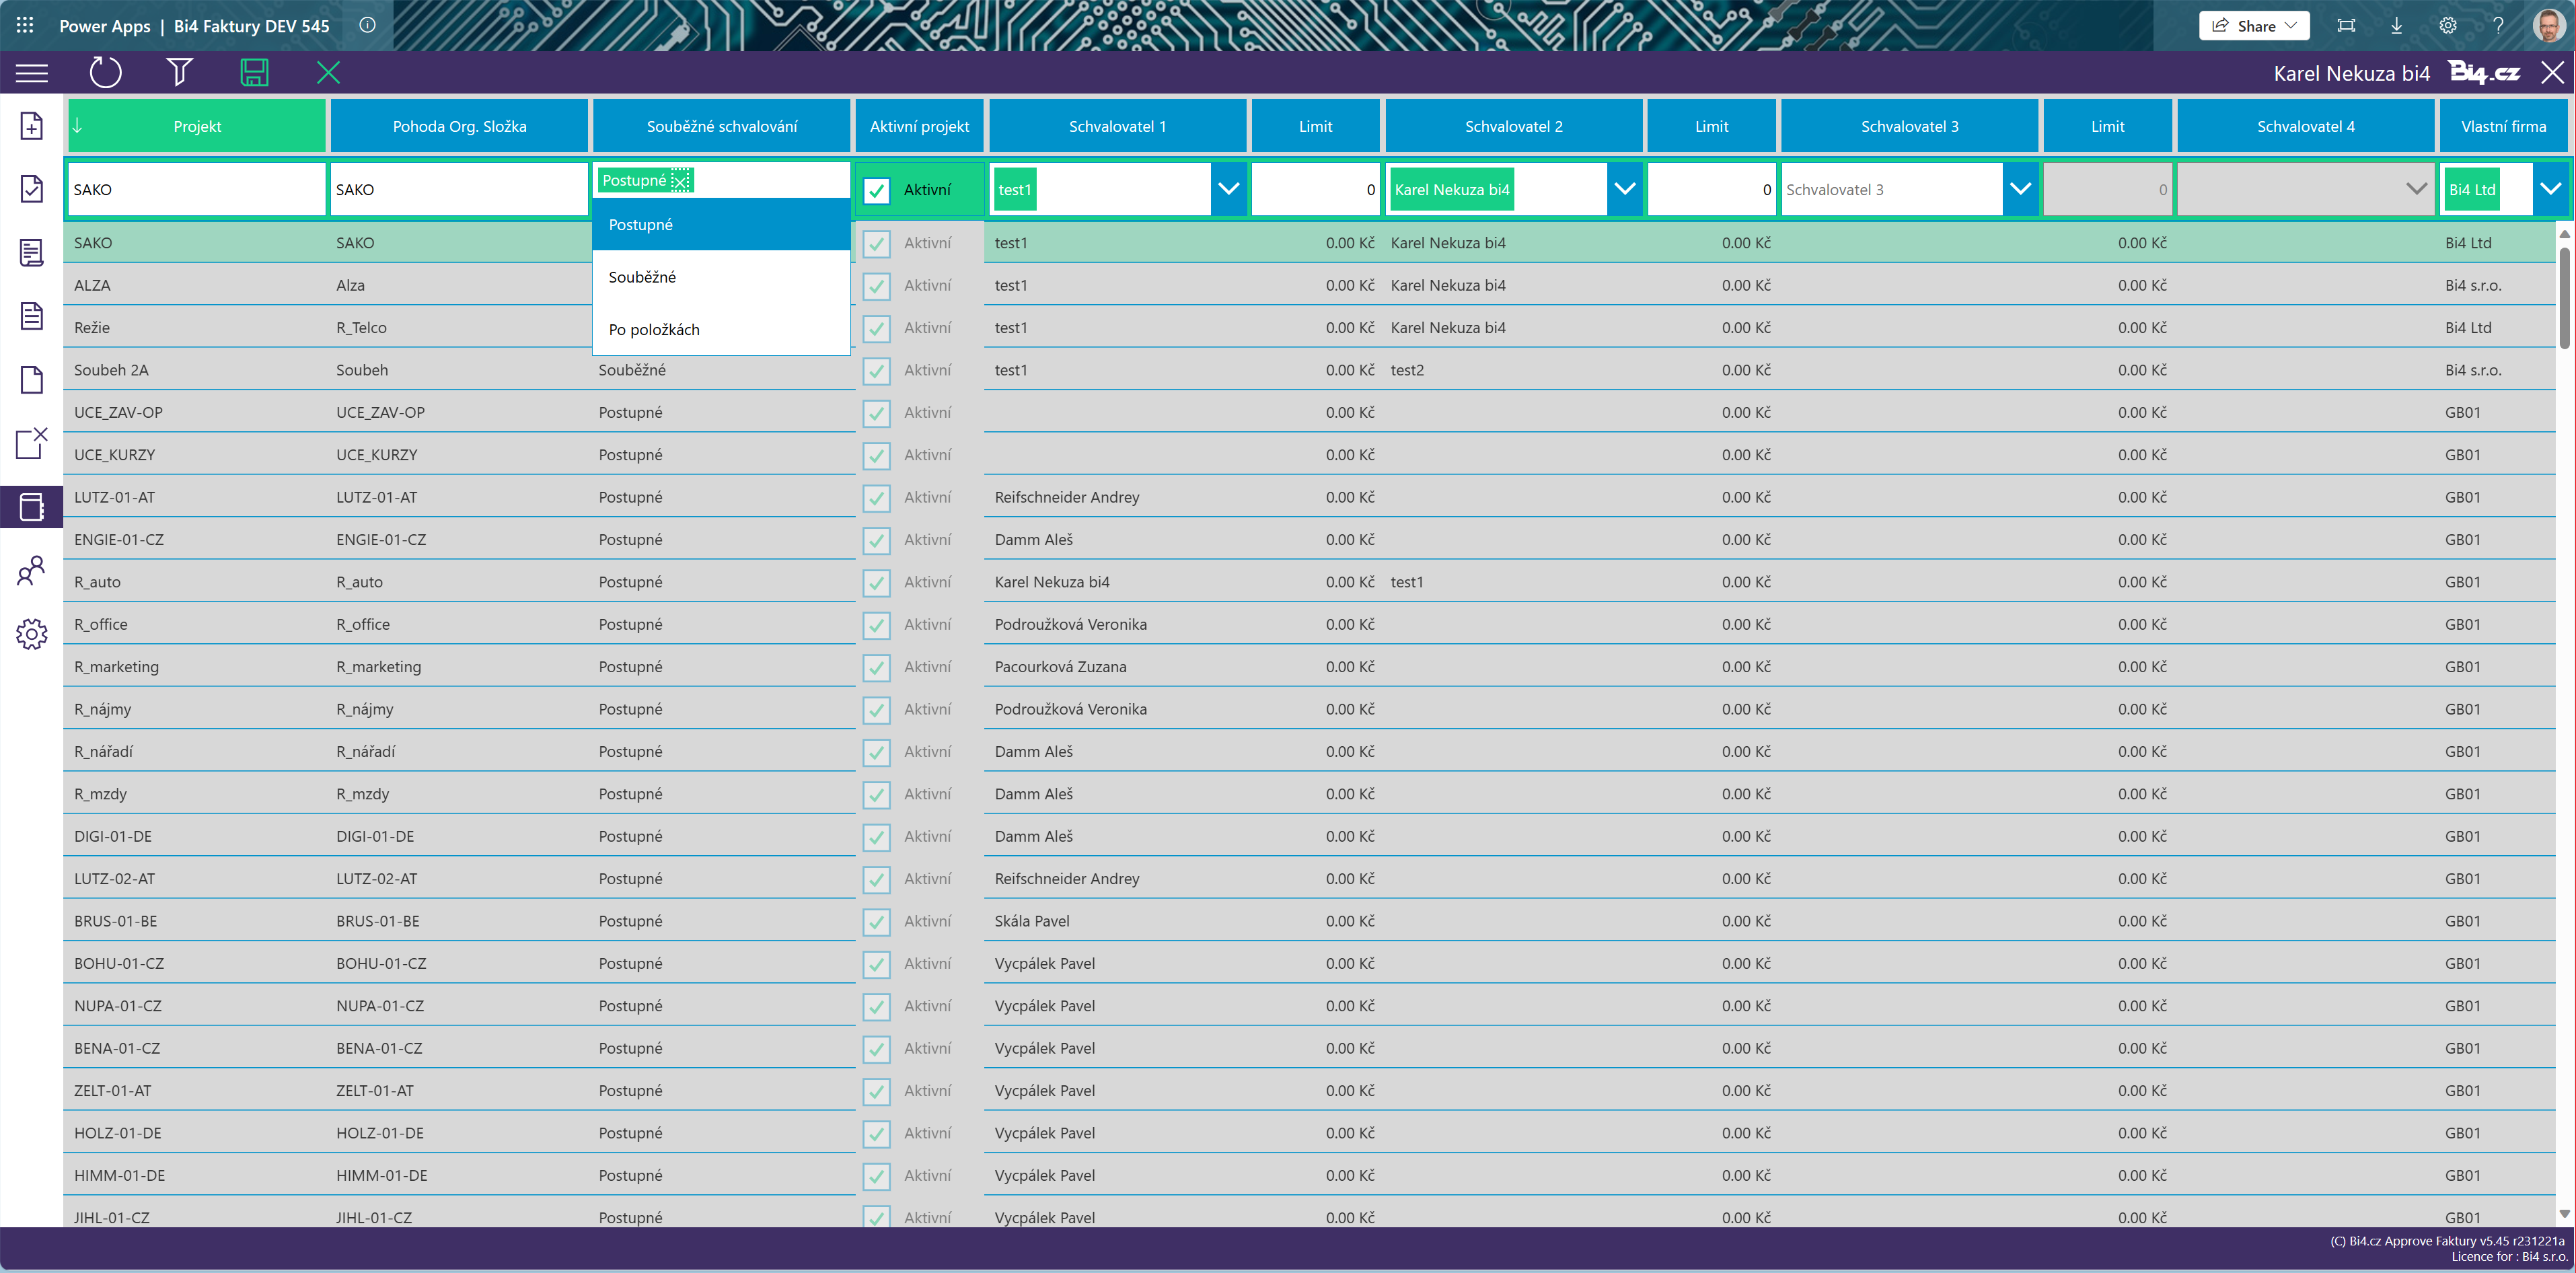Open the settings gear in the left sidebar
This screenshot has height=1273, width=2576.
pyautogui.click(x=31, y=633)
